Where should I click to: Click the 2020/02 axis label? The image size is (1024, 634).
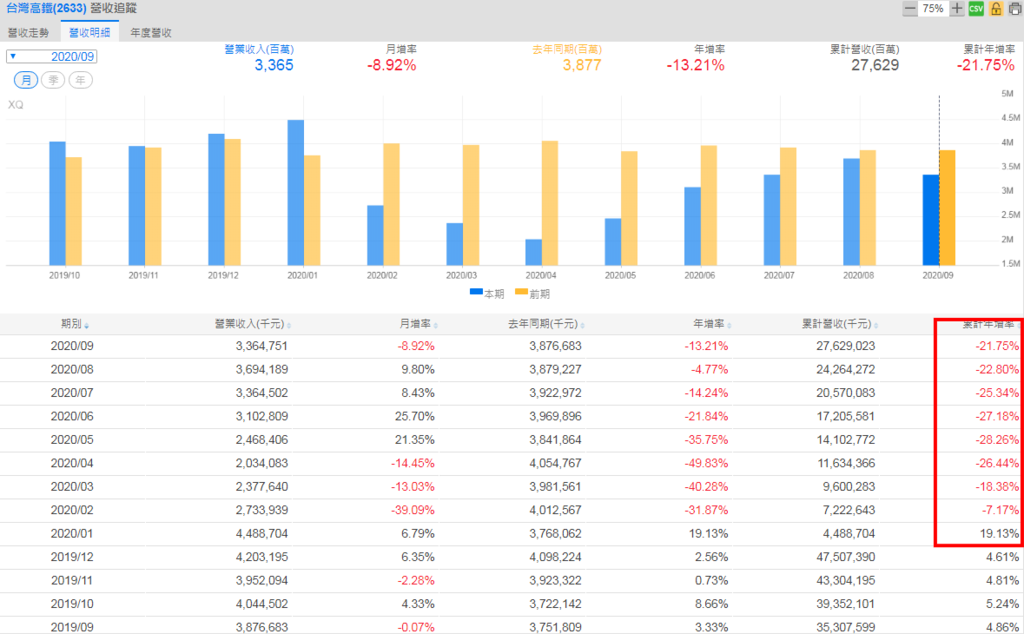click(x=382, y=276)
